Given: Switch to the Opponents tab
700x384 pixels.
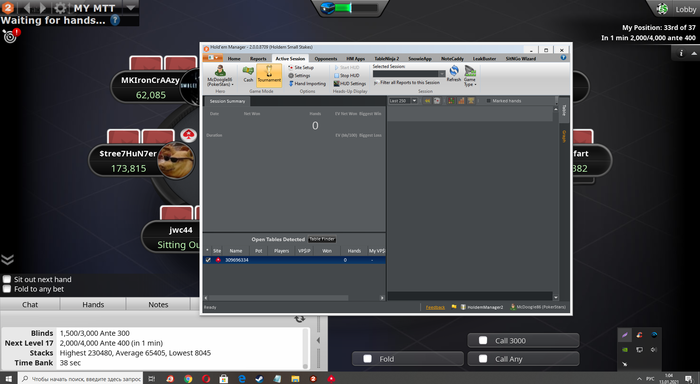Looking at the screenshot, I should click(325, 58).
